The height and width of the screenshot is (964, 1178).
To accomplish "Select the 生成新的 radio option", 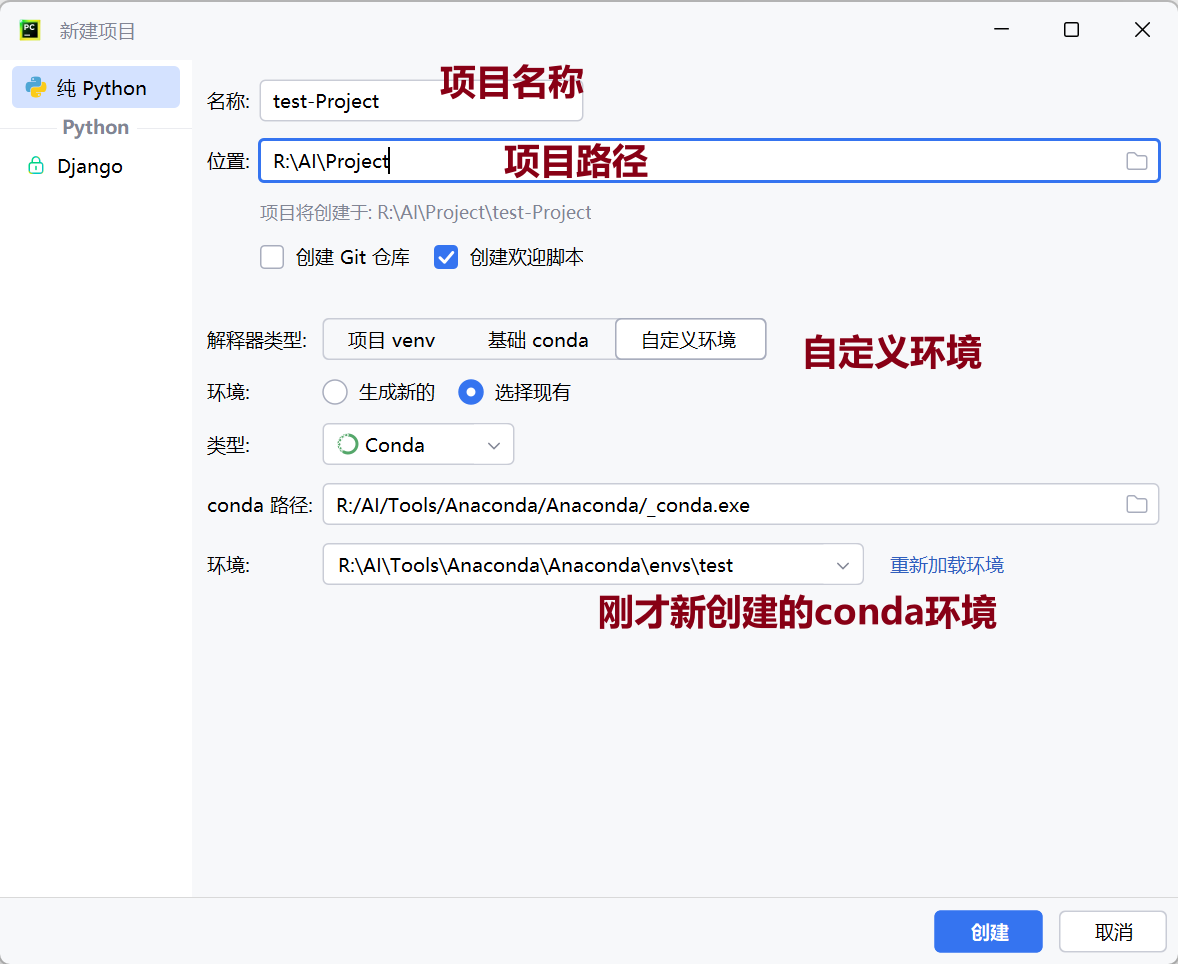I will 335,392.
